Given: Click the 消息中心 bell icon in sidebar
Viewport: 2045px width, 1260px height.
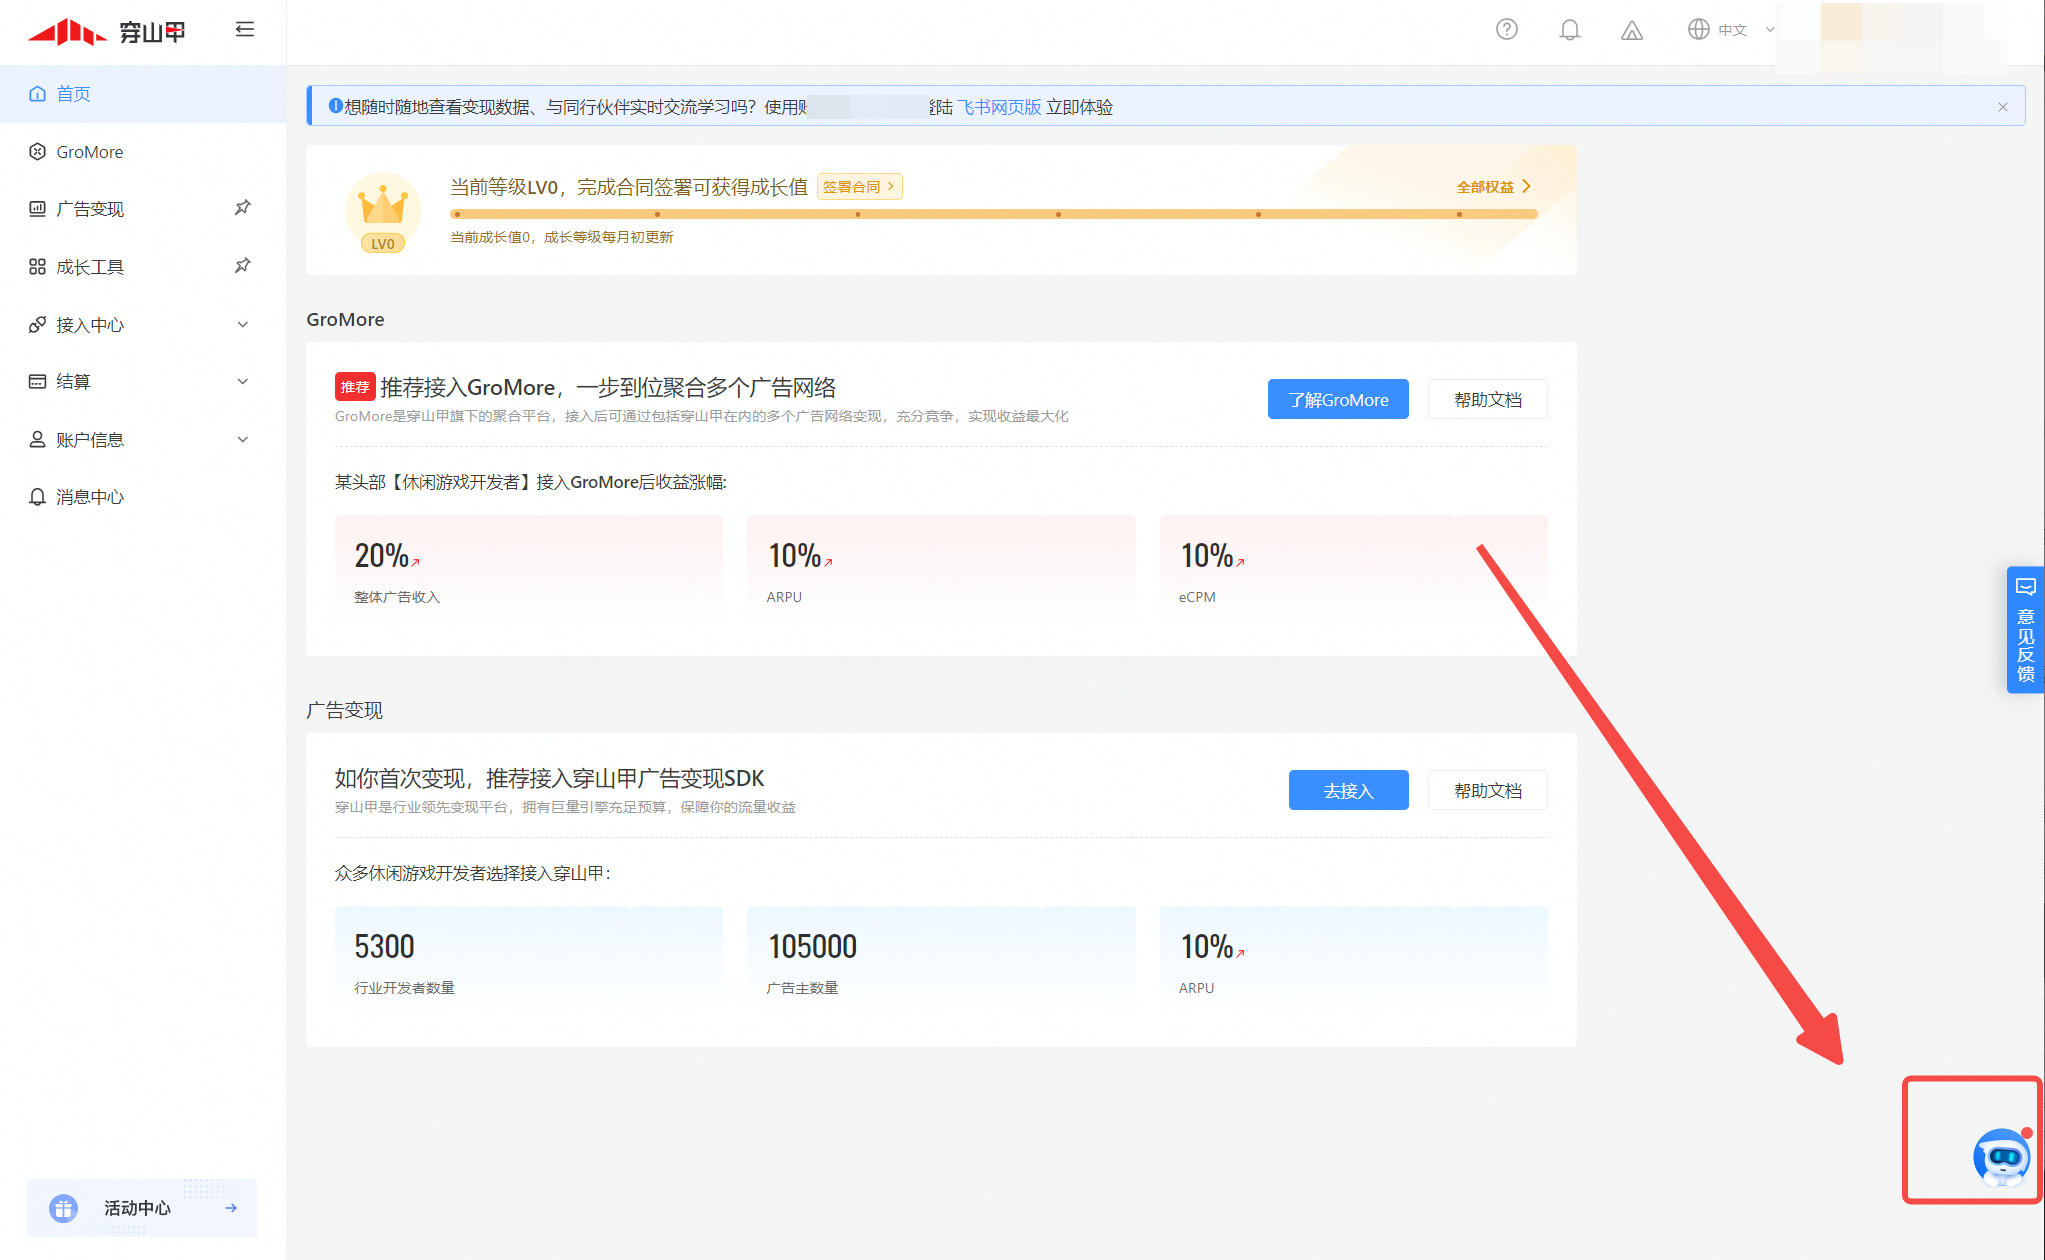Looking at the screenshot, I should [37, 497].
